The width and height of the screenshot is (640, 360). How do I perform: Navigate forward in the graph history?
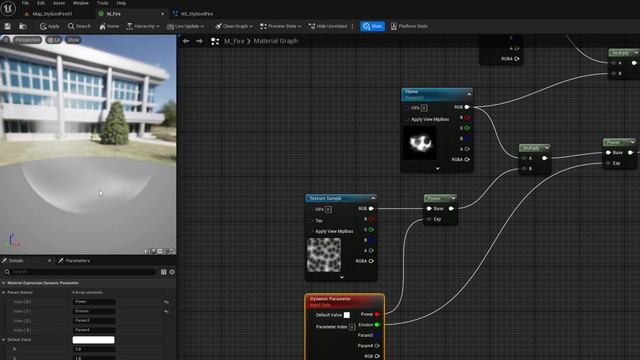199,41
